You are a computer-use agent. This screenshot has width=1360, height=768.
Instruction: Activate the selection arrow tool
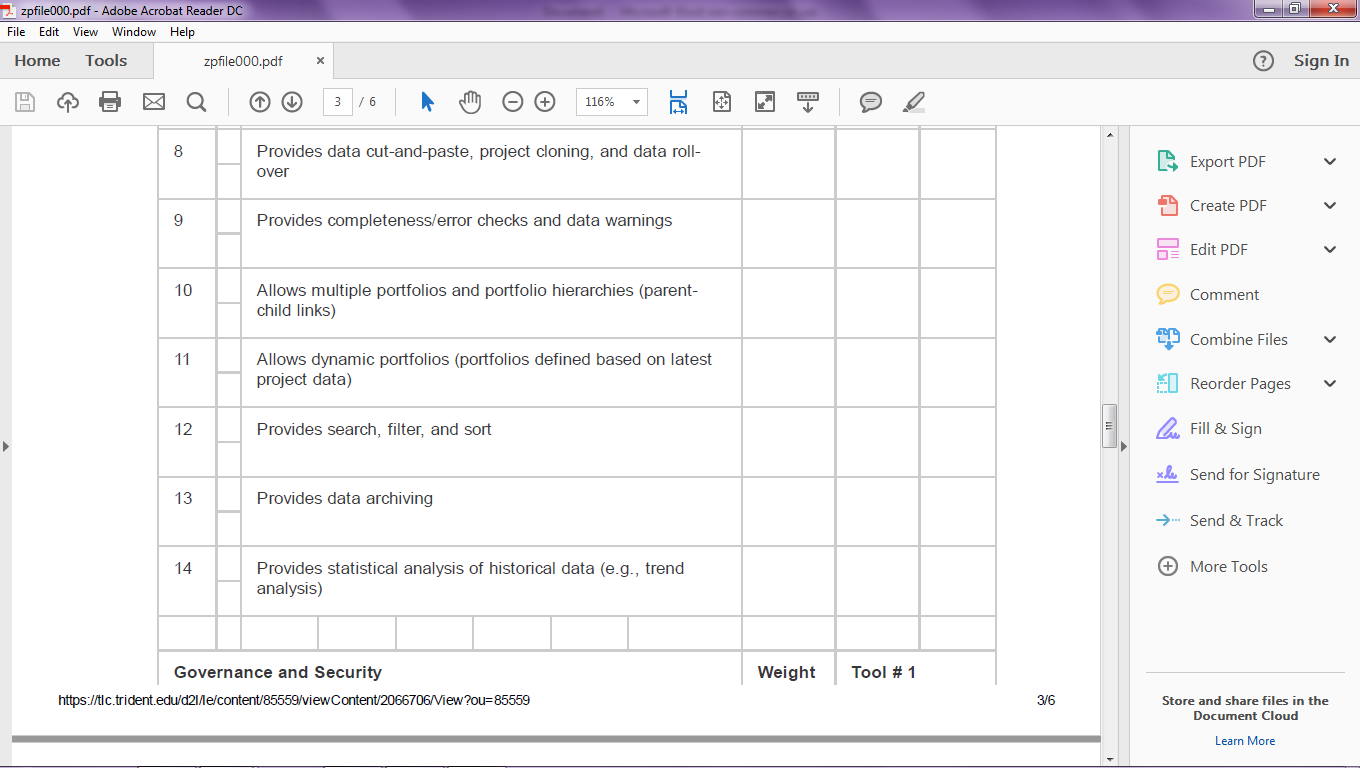tap(426, 101)
